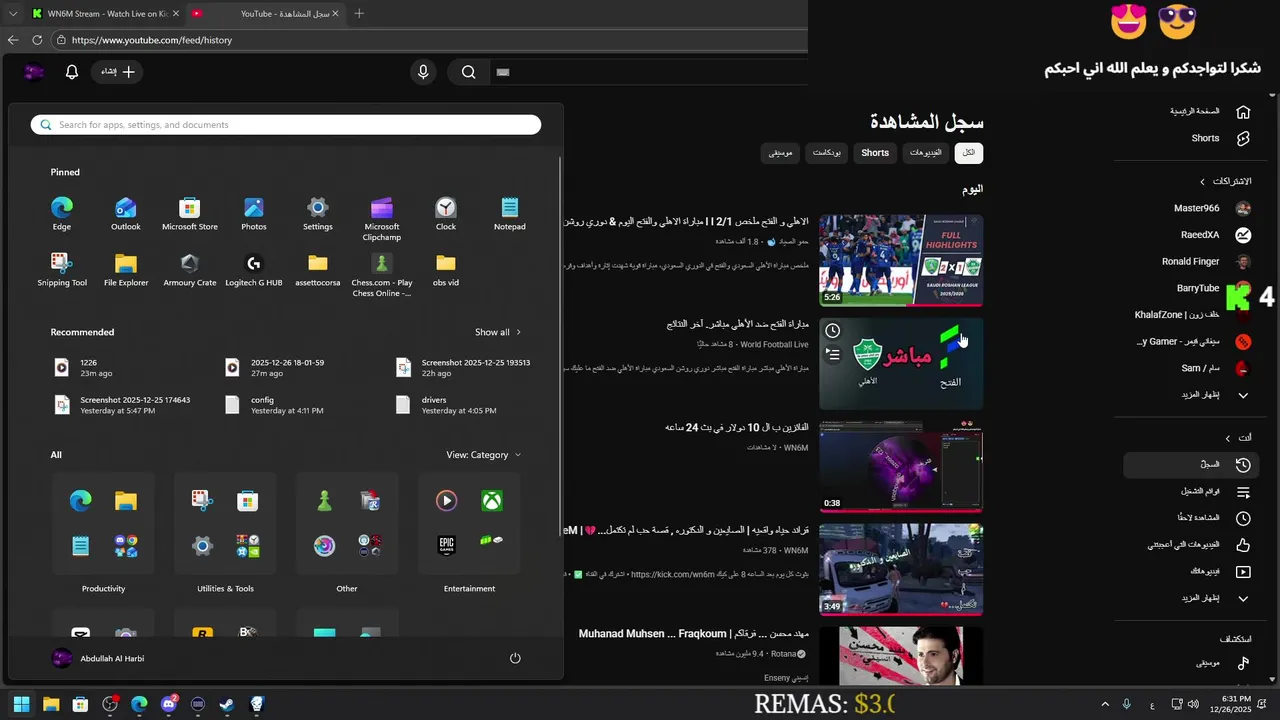1280x720 pixels.
Task: Launch Chess.com Play Chess Online app
Action: point(382,275)
